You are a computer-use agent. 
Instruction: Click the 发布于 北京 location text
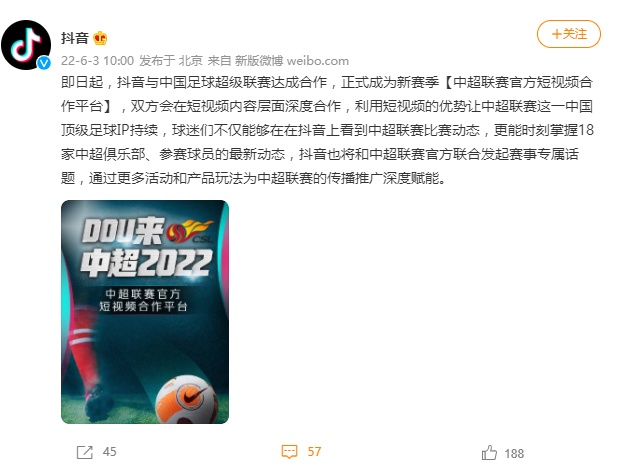point(171,61)
